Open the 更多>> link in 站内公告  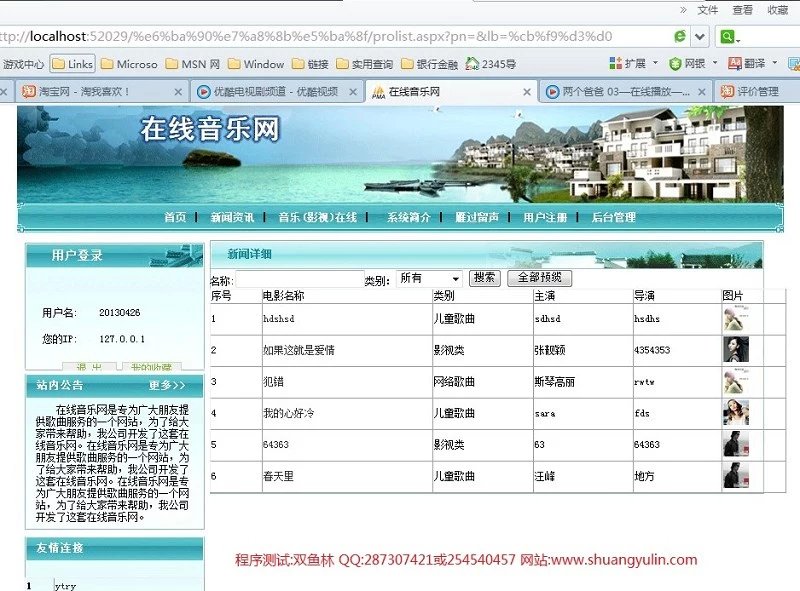click(167, 385)
